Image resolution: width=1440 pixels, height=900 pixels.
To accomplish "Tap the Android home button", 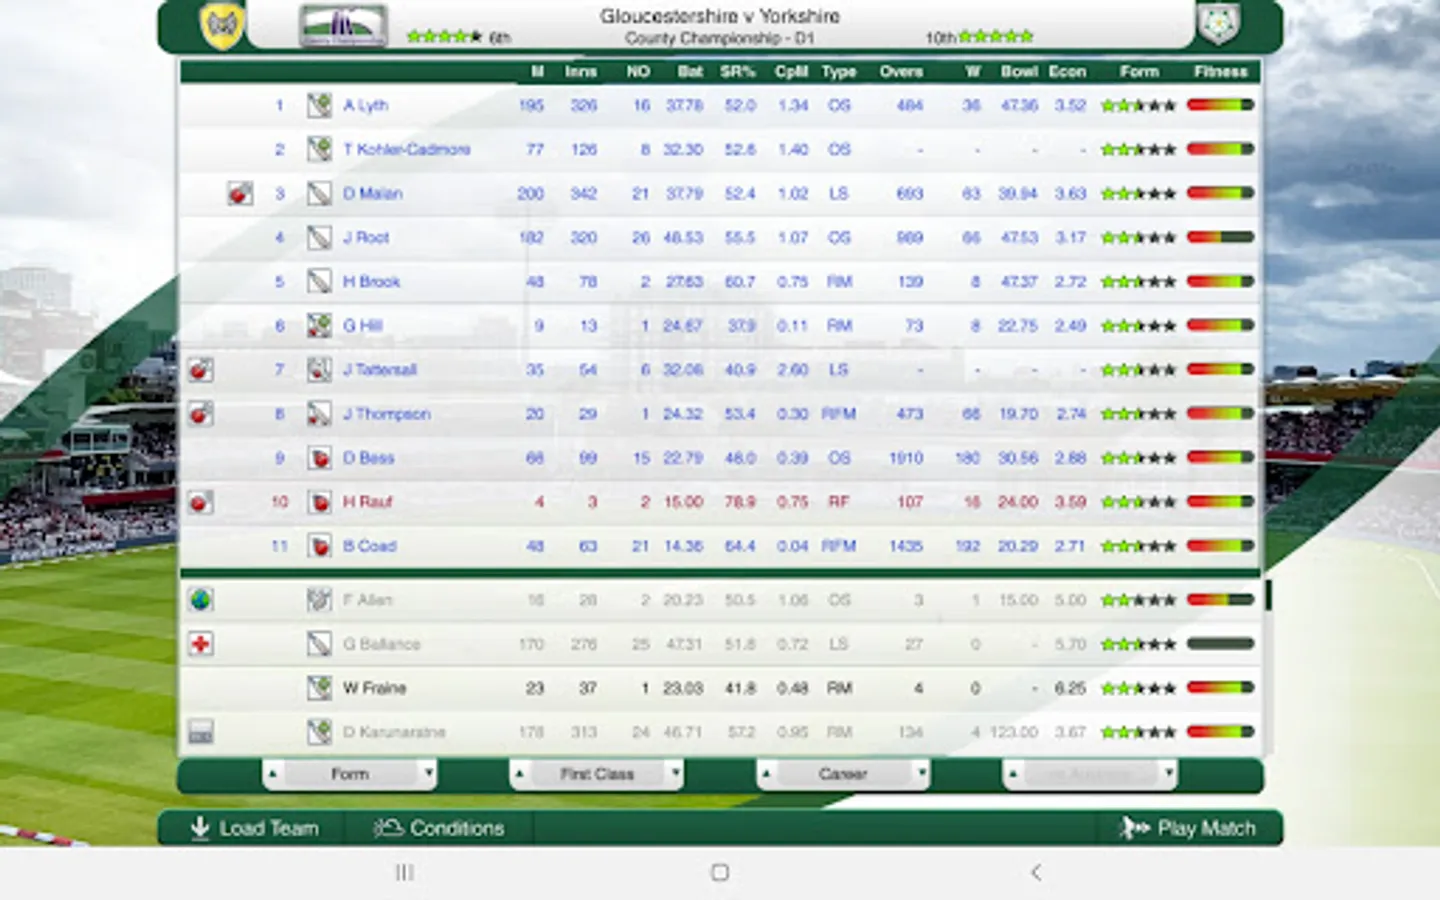I will (719, 872).
